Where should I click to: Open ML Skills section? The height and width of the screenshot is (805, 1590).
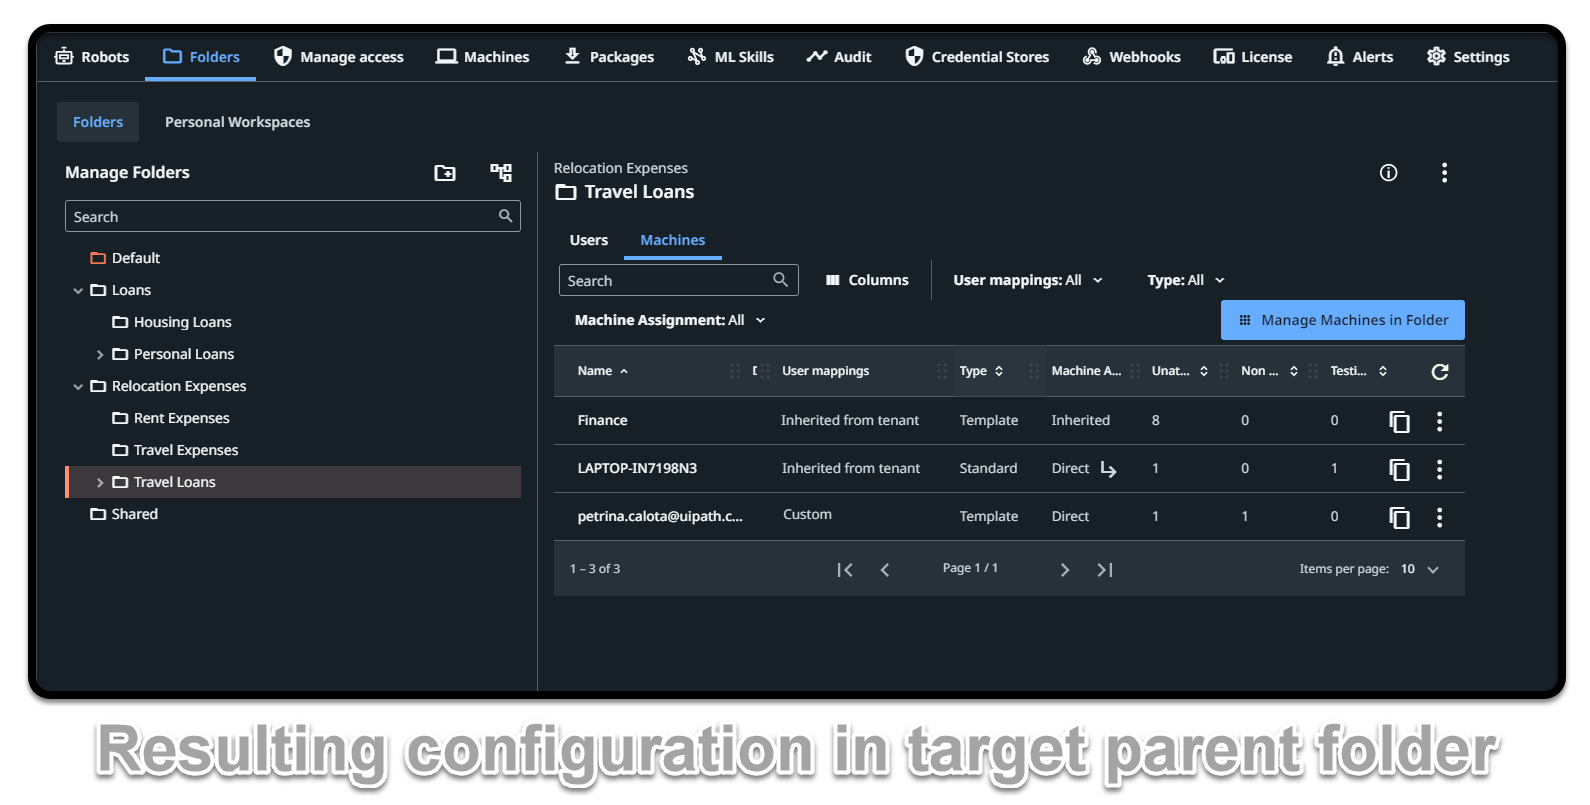tap(730, 57)
